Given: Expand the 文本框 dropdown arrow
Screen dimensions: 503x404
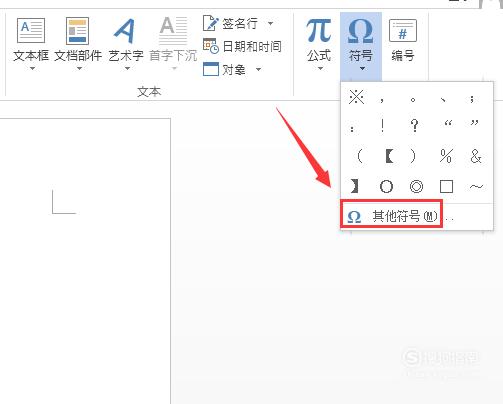Looking at the screenshot, I should point(32,68).
